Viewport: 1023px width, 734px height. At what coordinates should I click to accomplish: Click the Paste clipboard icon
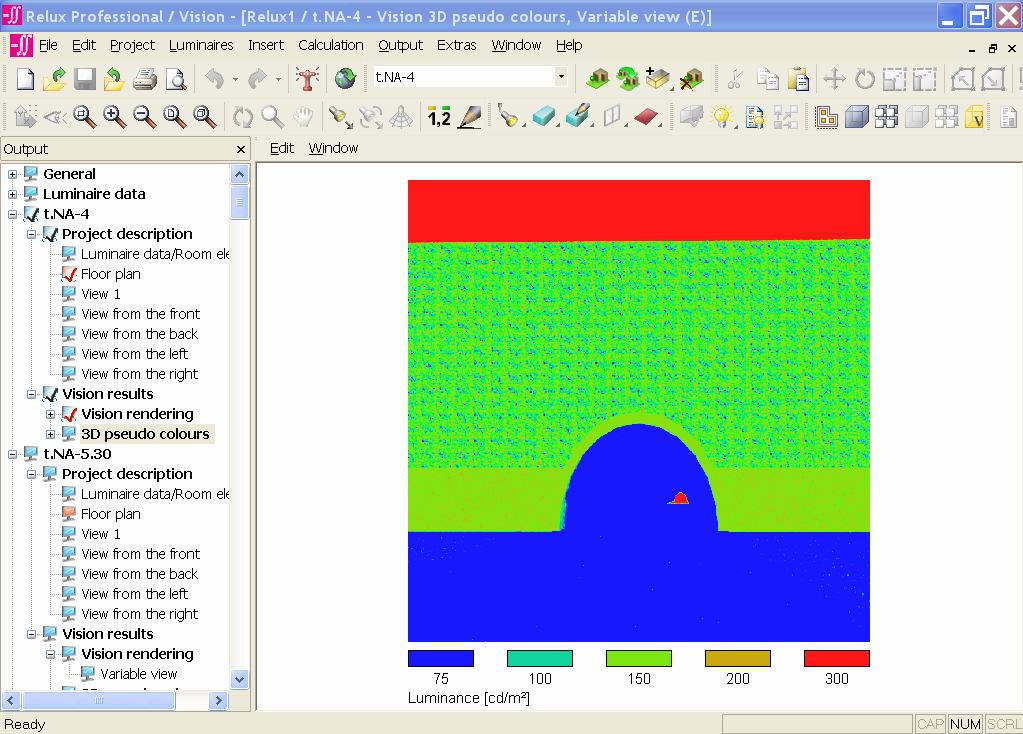click(x=798, y=78)
